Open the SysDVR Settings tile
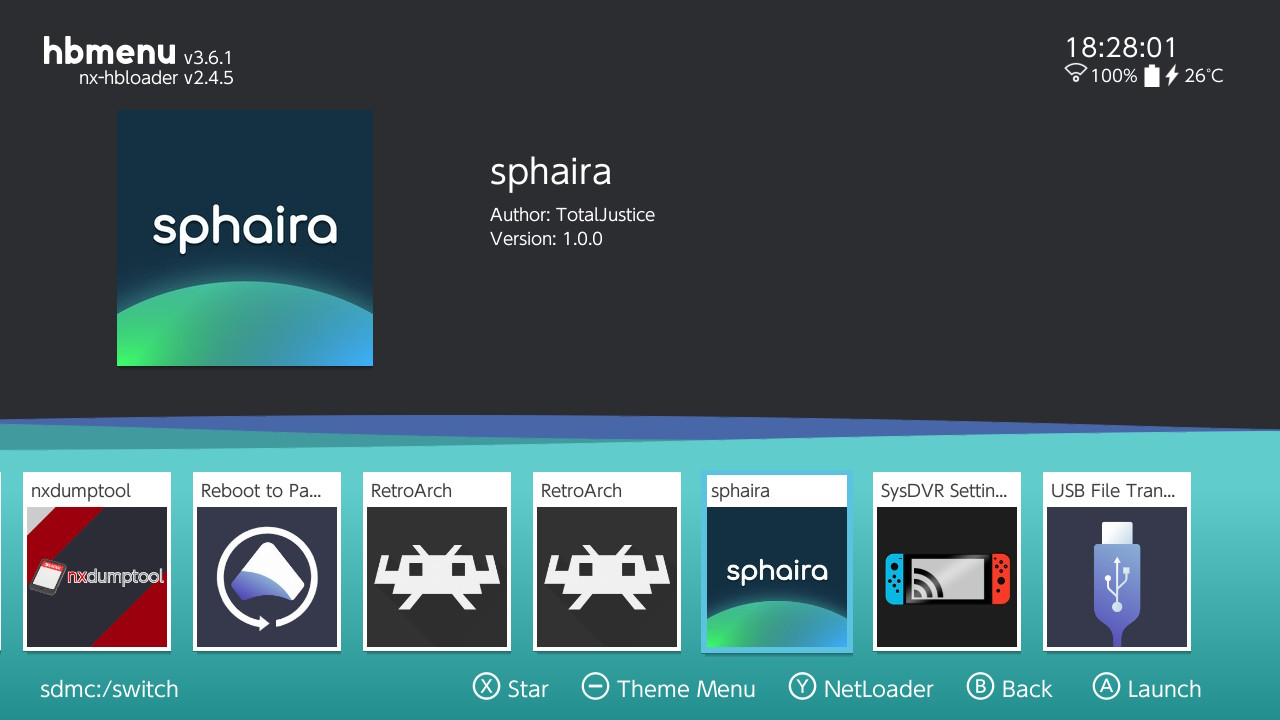 [947, 561]
